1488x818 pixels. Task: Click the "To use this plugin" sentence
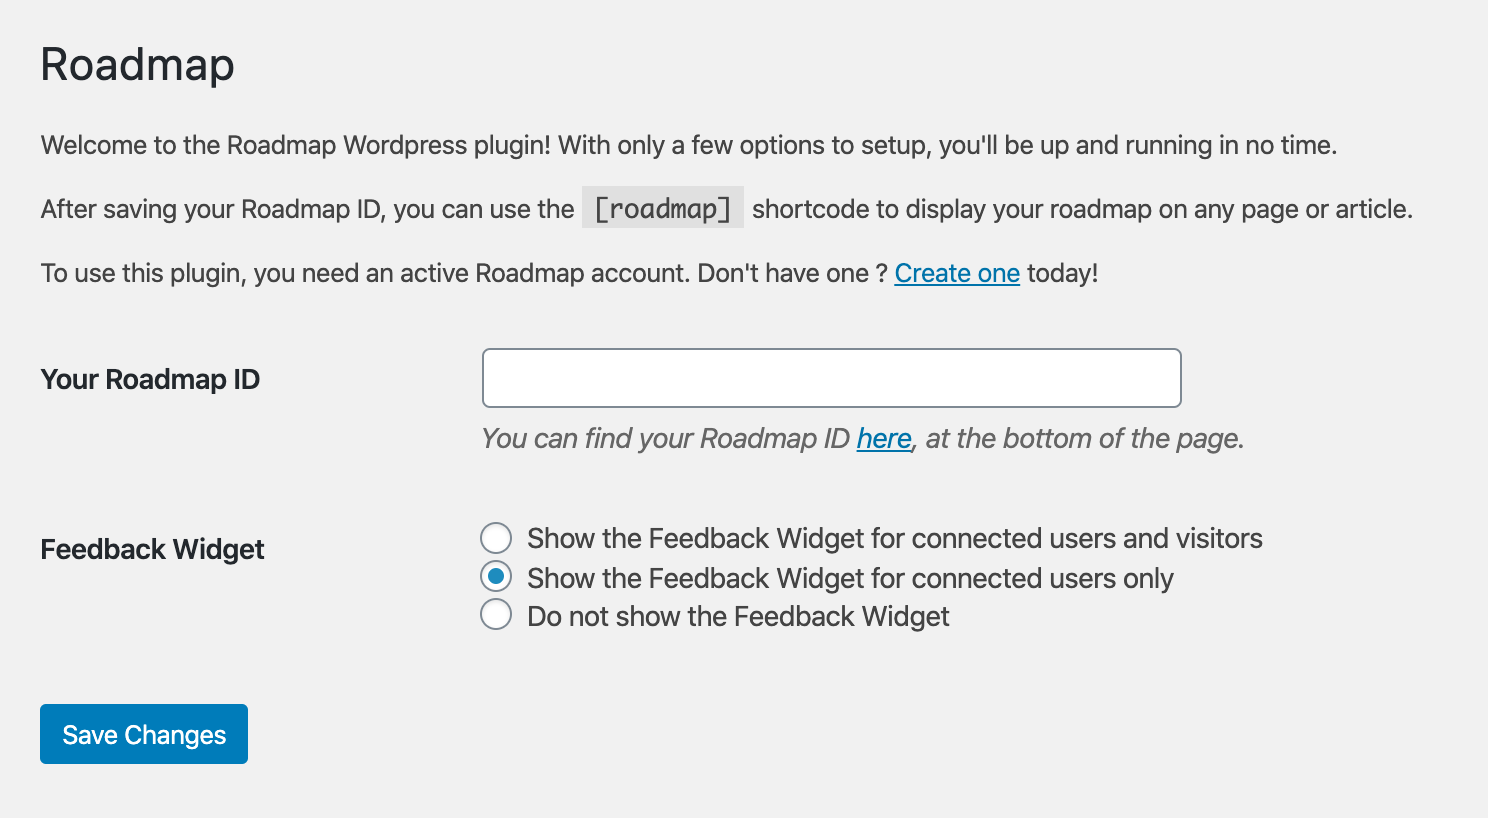pyautogui.click(x=464, y=273)
